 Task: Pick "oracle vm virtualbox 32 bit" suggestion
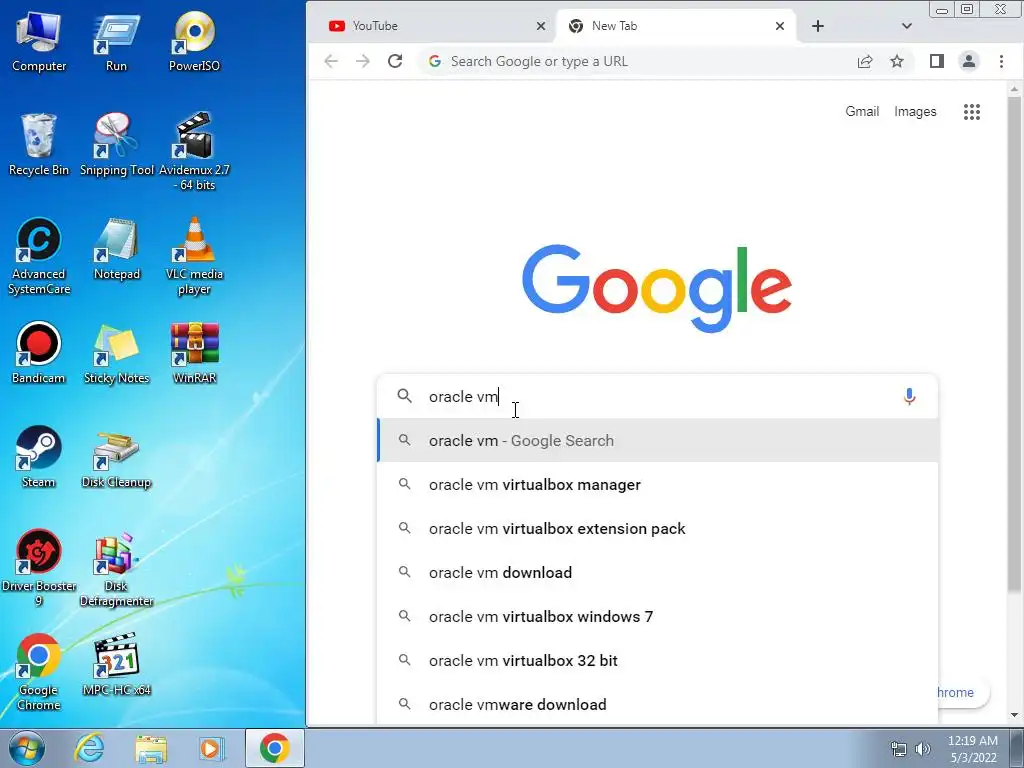(658, 661)
